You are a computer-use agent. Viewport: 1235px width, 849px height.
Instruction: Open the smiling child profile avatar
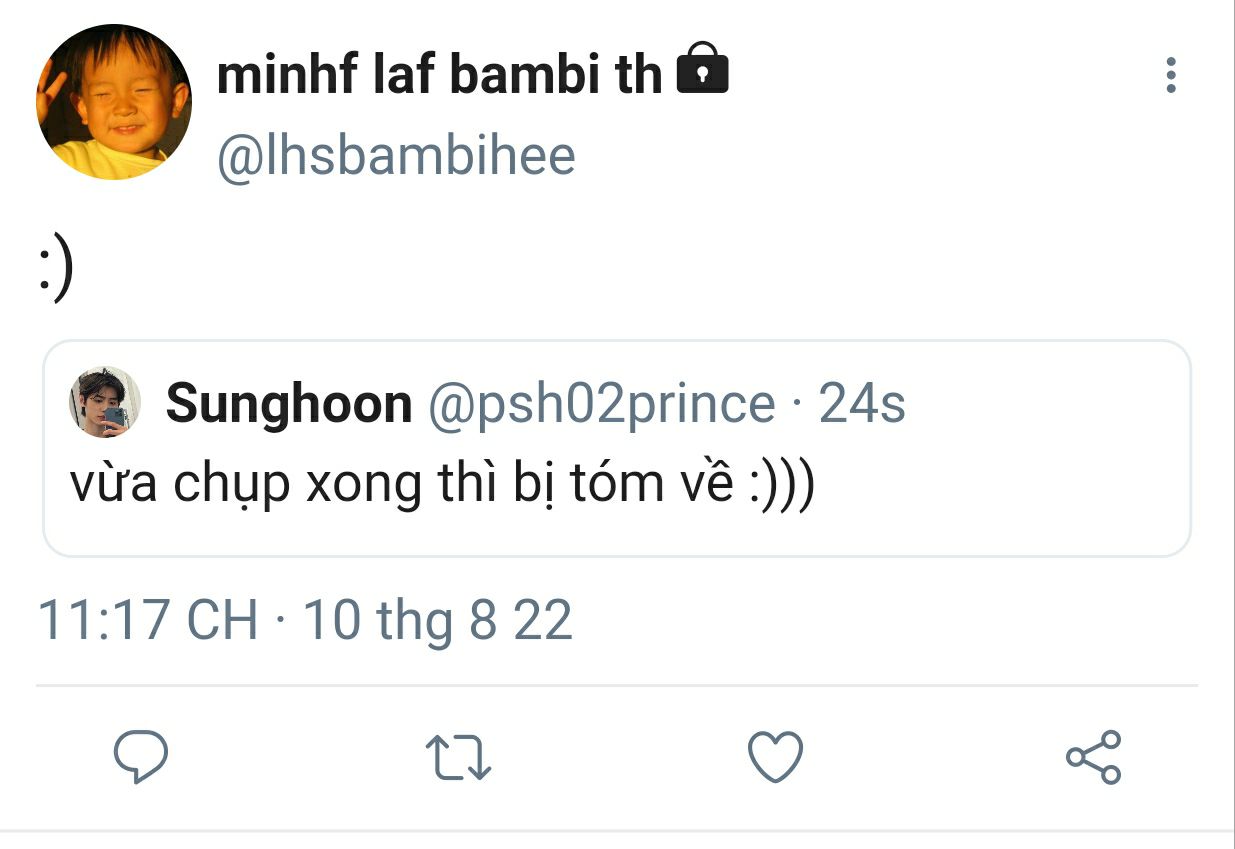[113, 102]
